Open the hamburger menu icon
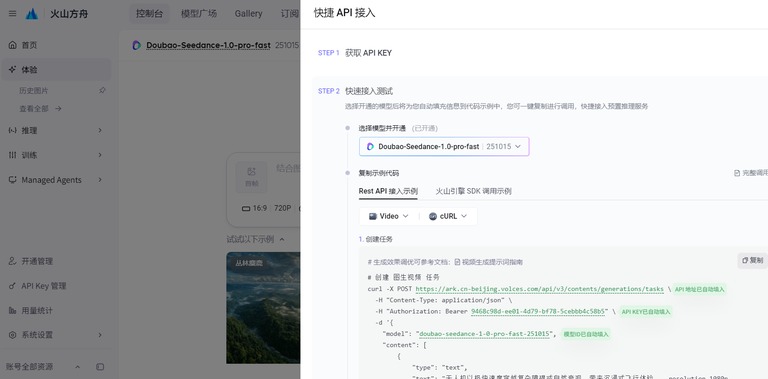 [x=12, y=14]
